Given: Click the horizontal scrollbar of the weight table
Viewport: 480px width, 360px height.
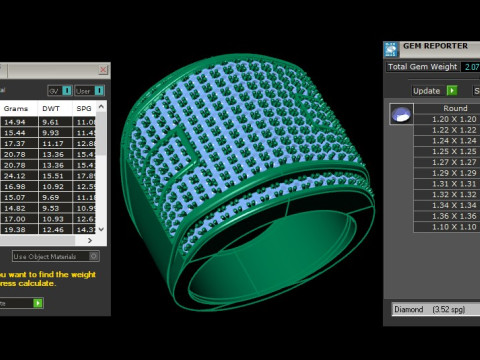Looking at the screenshot, I should [x=37, y=240].
